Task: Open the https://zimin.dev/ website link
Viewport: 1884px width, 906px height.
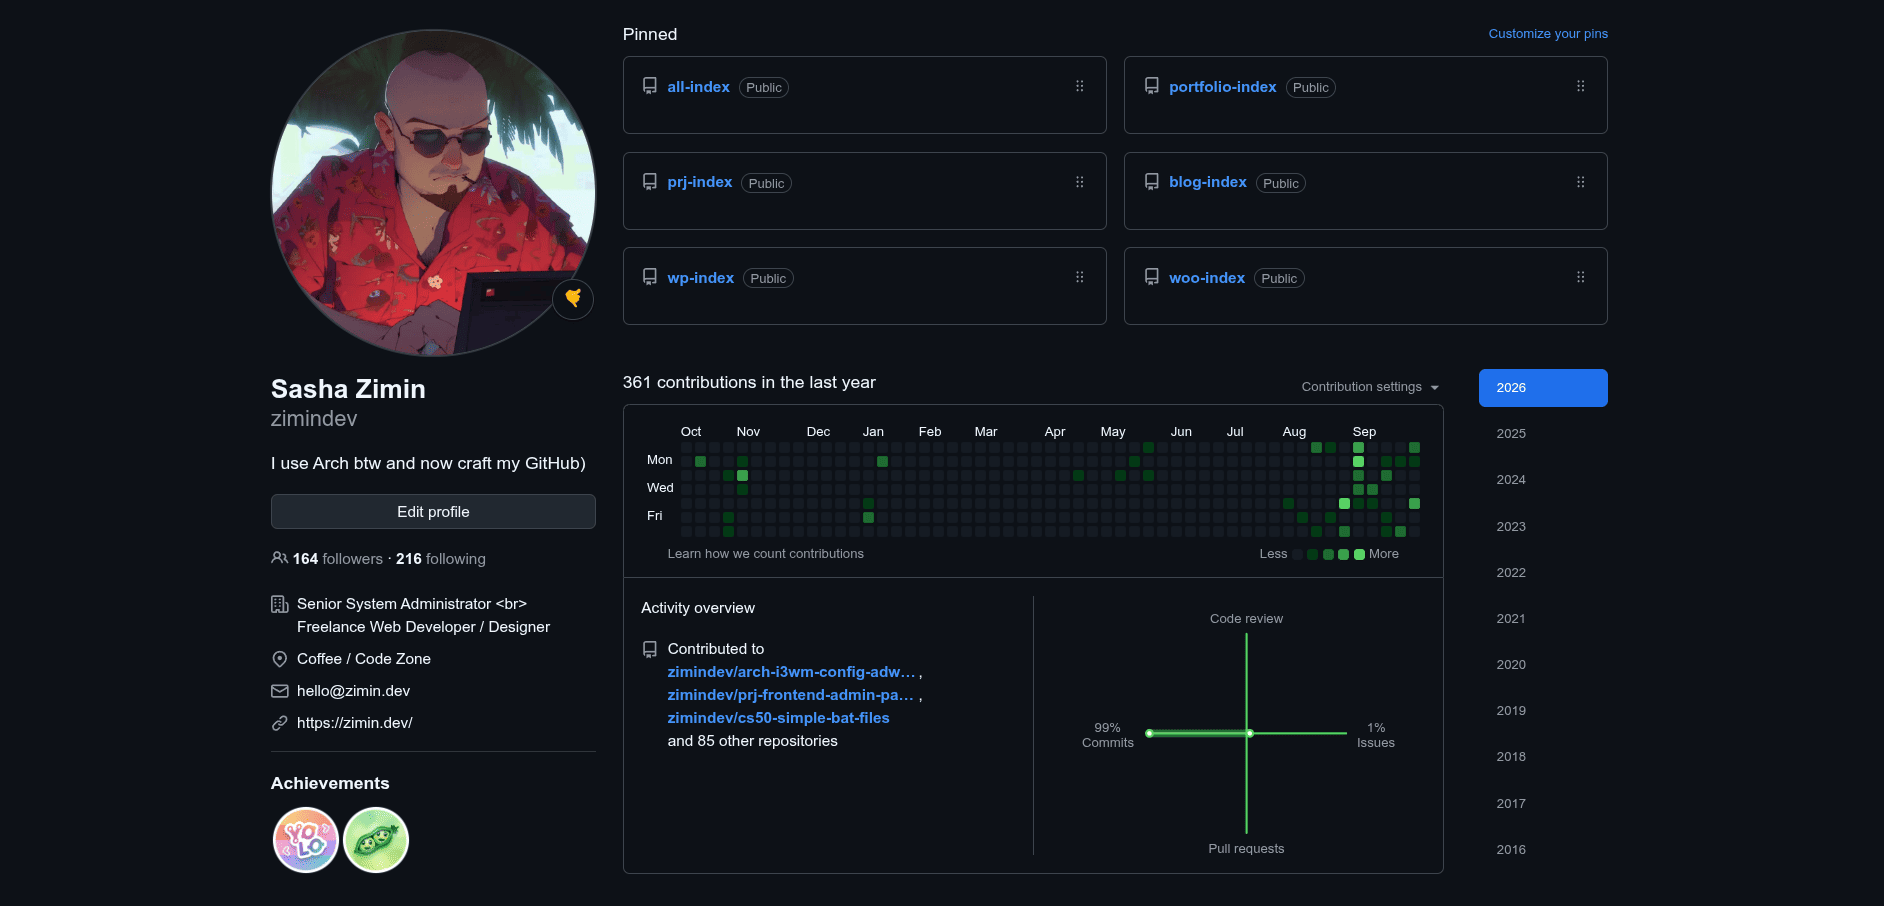Action: [354, 723]
